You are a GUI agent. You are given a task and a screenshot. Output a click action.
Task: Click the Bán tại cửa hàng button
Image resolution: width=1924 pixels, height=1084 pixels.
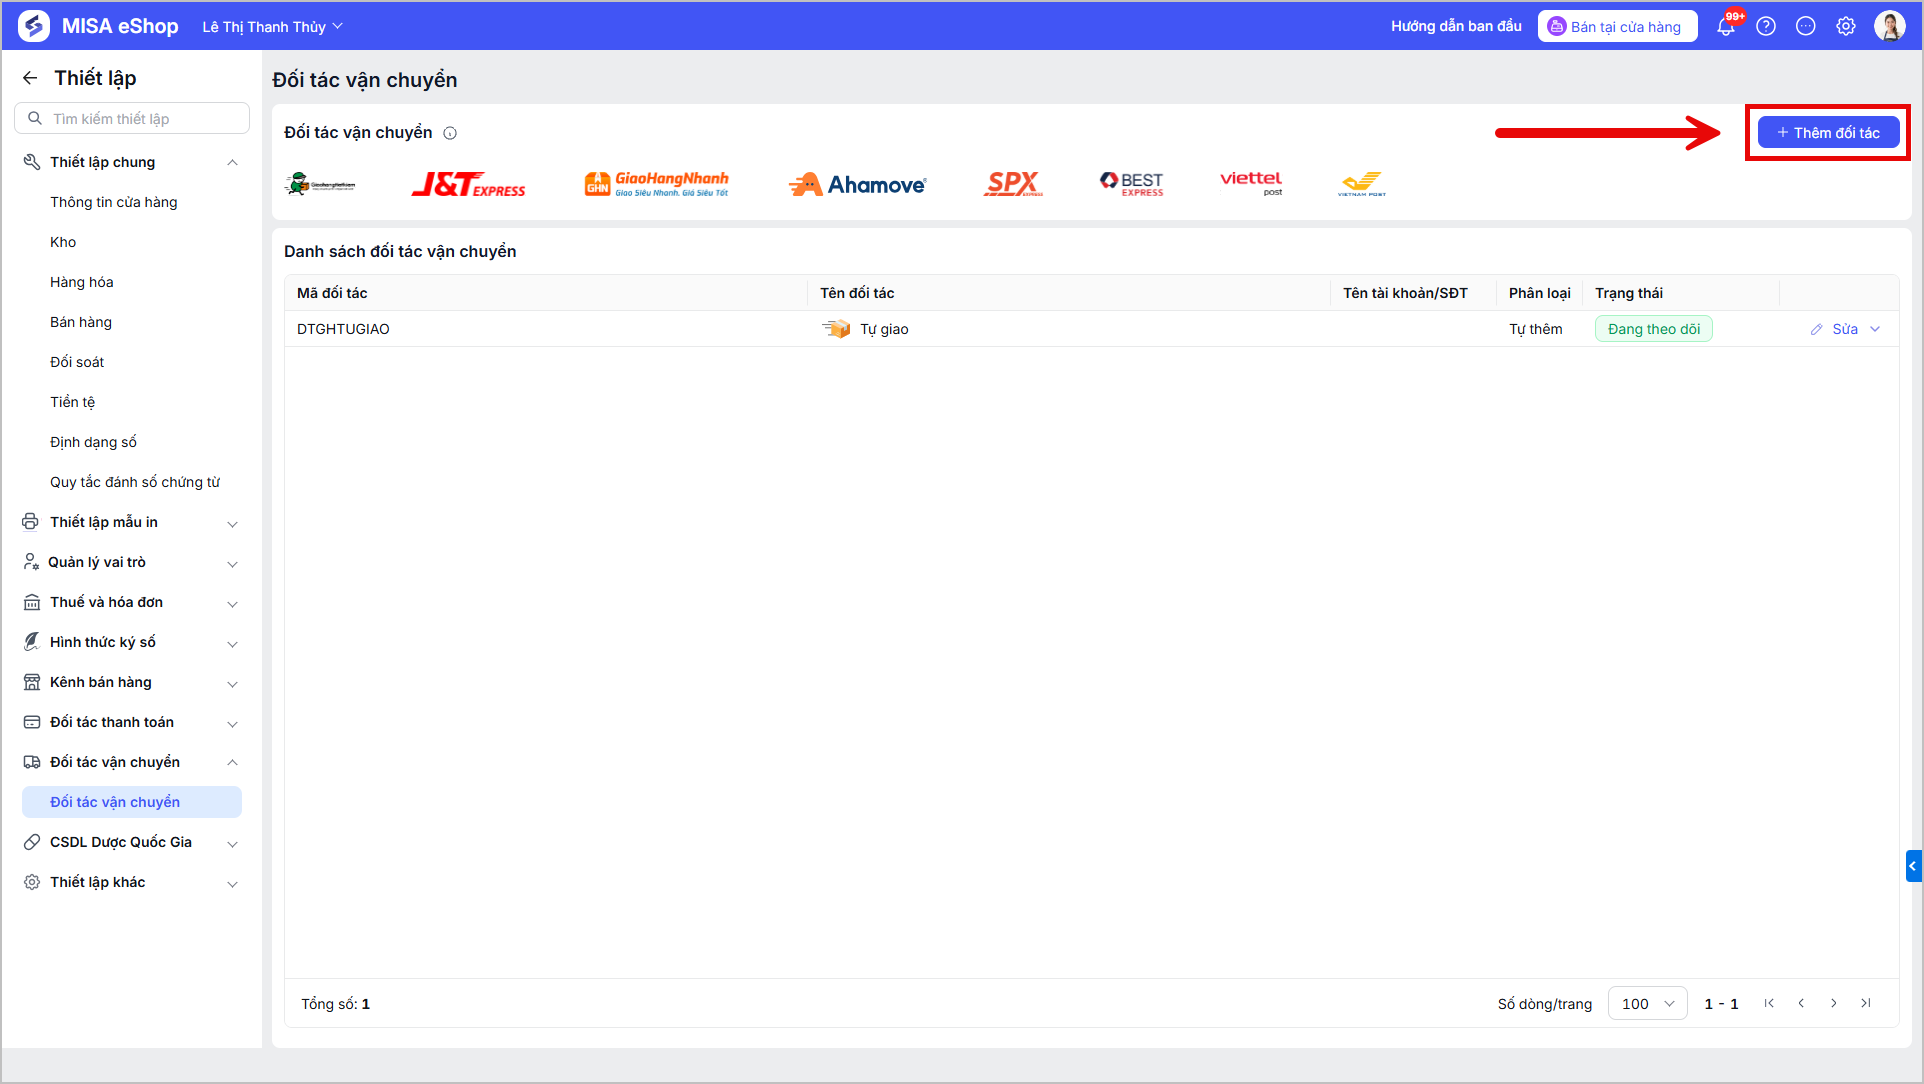point(1617,27)
